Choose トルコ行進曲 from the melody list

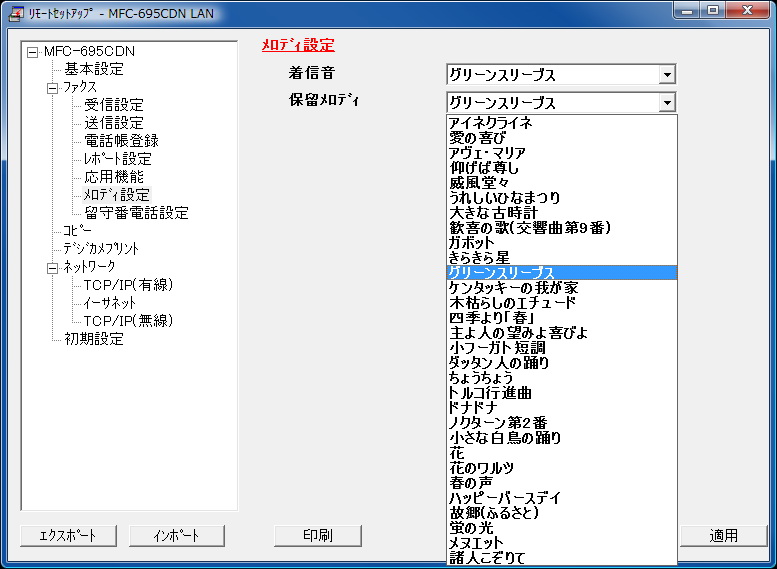[x=561, y=393]
